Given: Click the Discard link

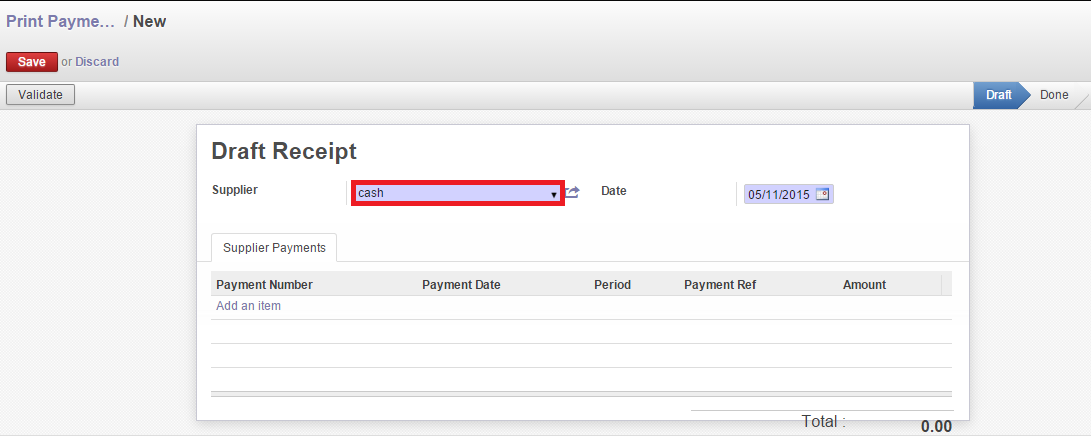Looking at the screenshot, I should (x=97, y=62).
